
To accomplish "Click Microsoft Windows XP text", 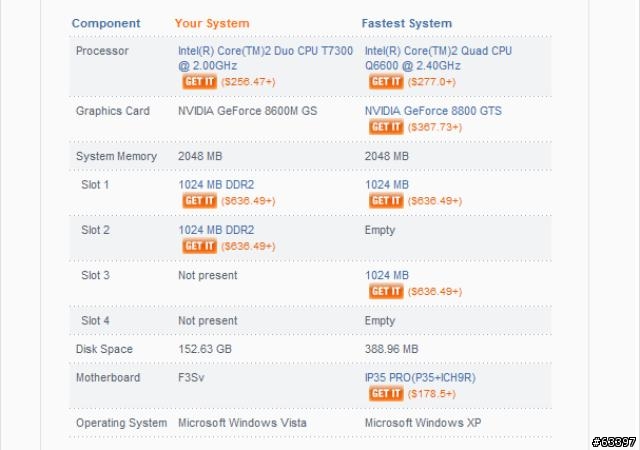I will click(x=422, y=423).
